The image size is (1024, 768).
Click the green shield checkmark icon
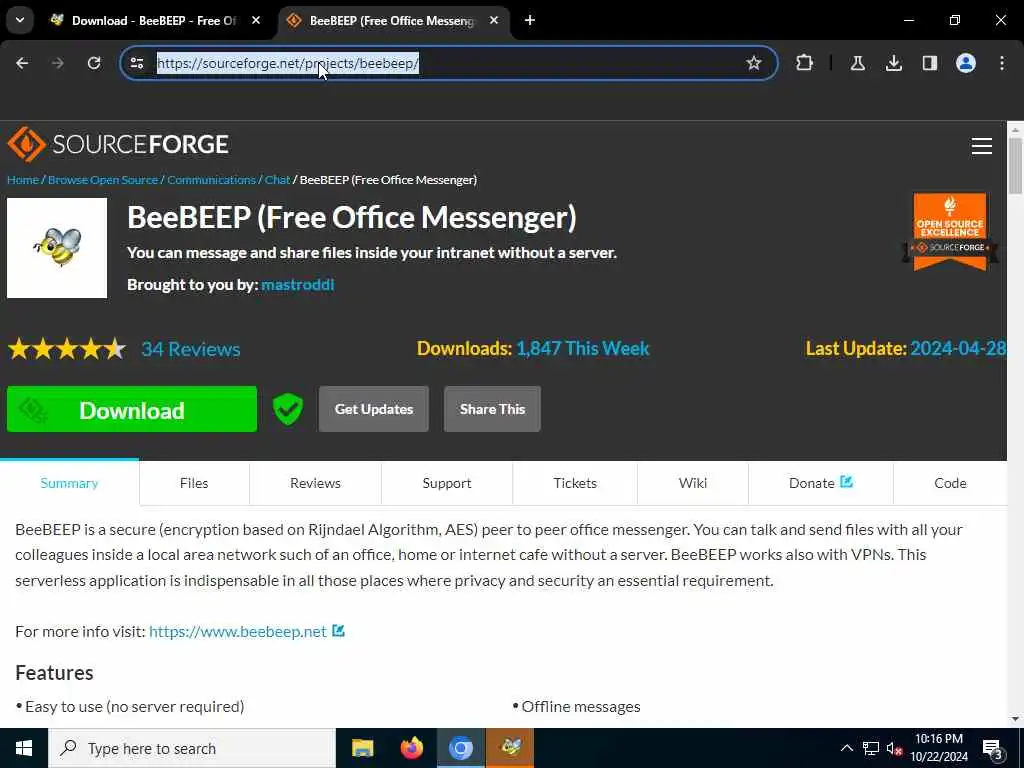coord(287,409)
